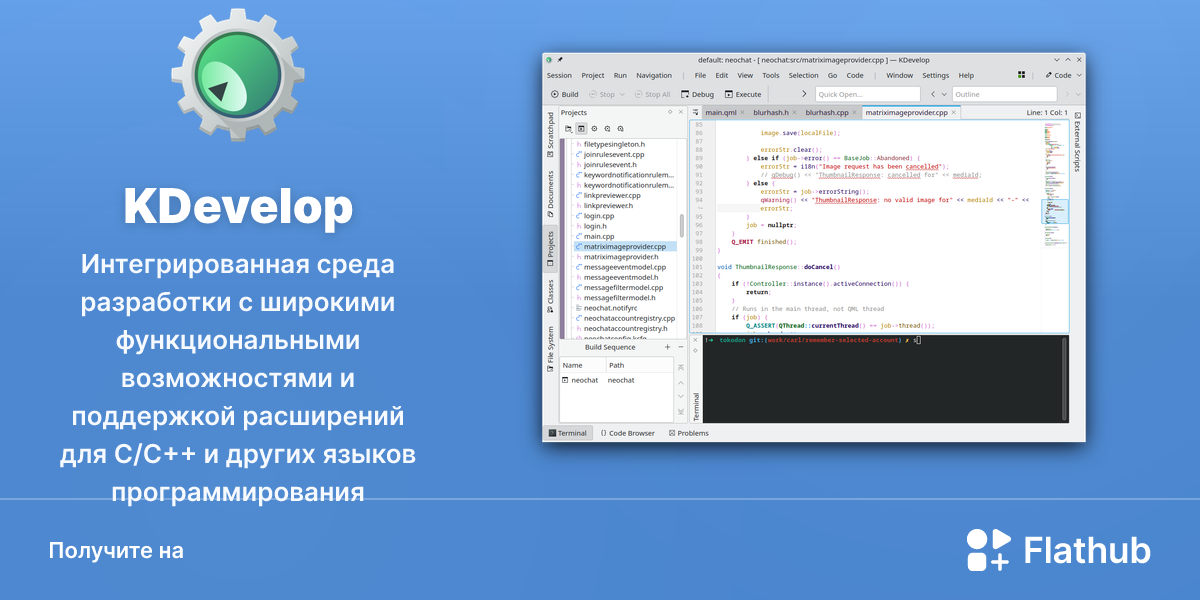
Task: Switch to the Code Browser bottom tab
Action: tap(627, 433)
